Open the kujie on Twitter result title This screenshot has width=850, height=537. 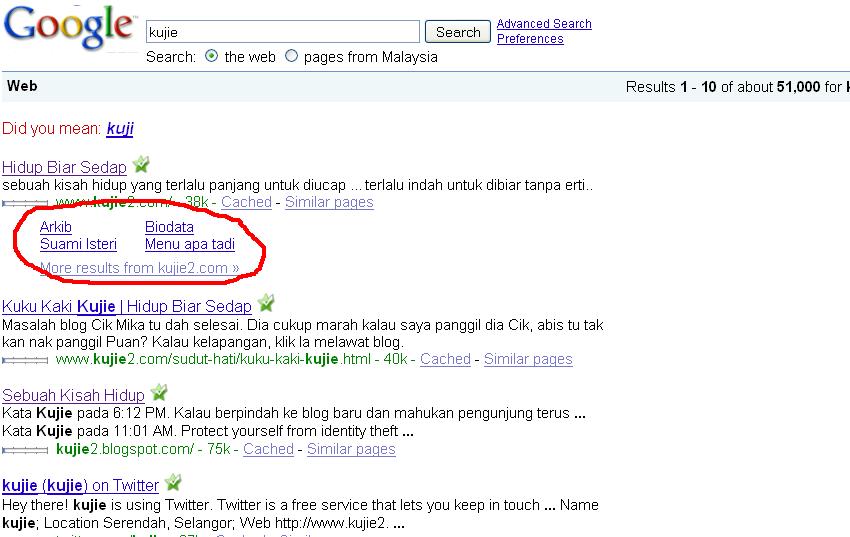click(80, 486)
